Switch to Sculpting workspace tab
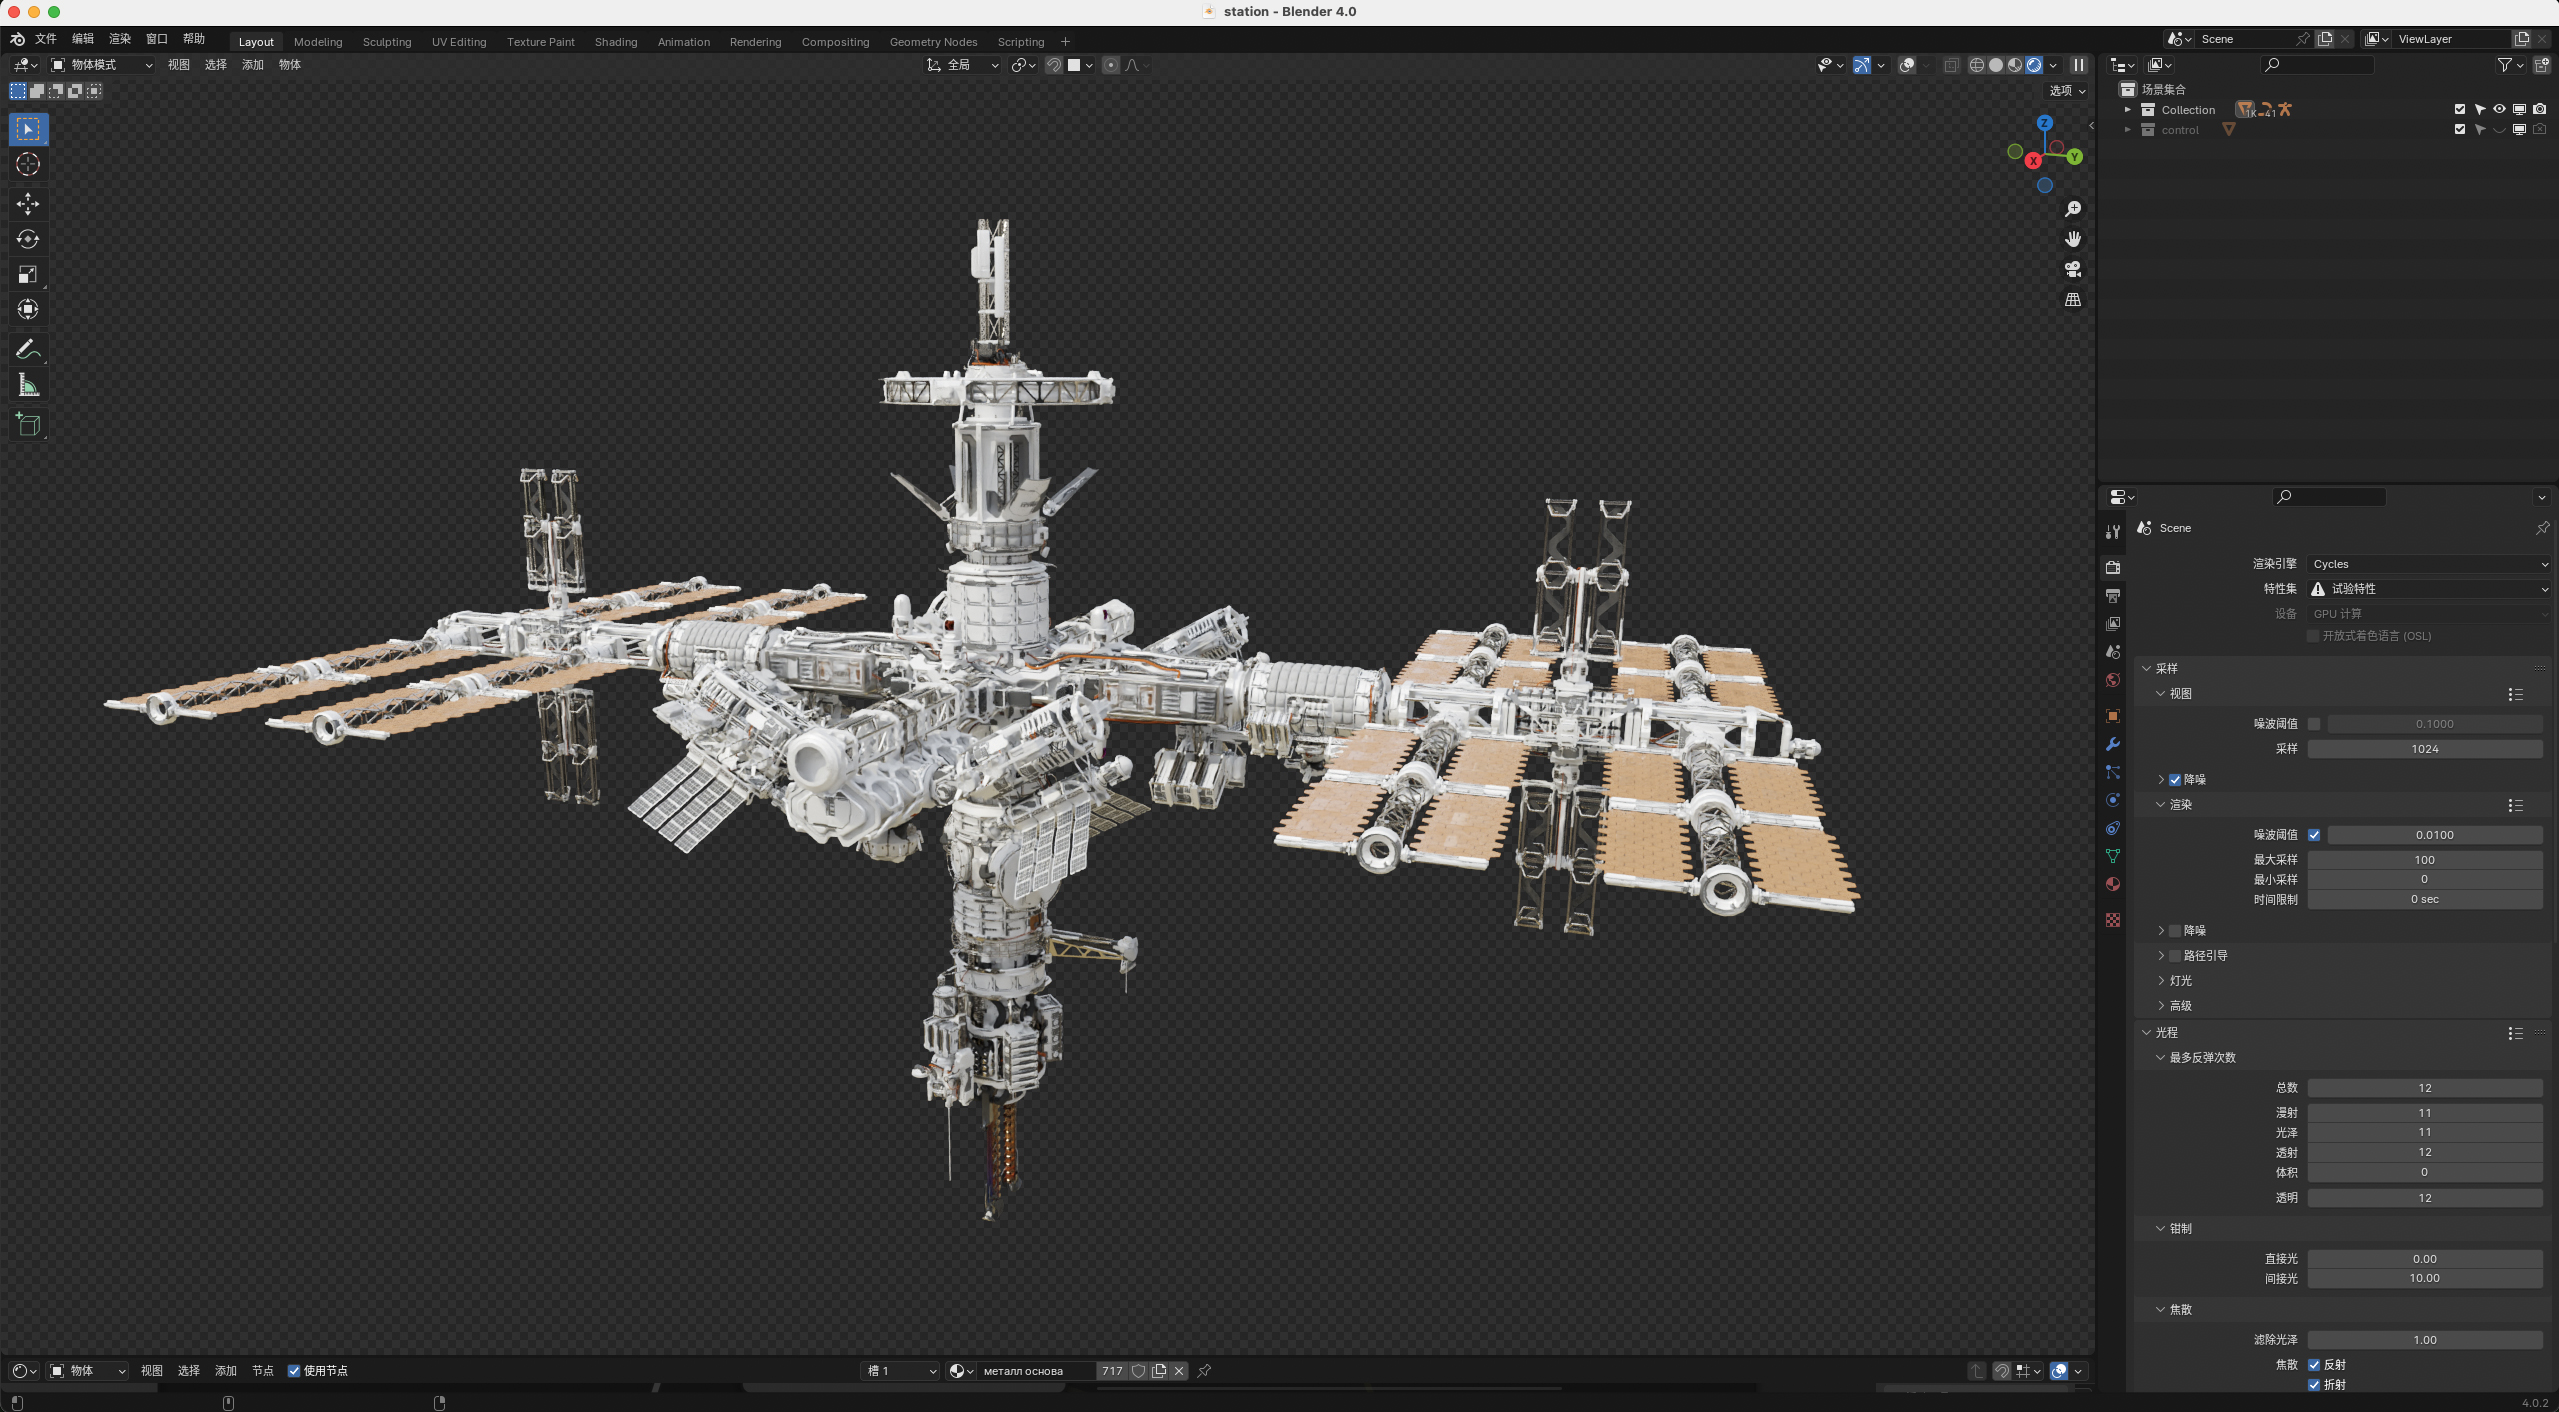This screenshot has height=1412, width=2559. coord(387,42)
